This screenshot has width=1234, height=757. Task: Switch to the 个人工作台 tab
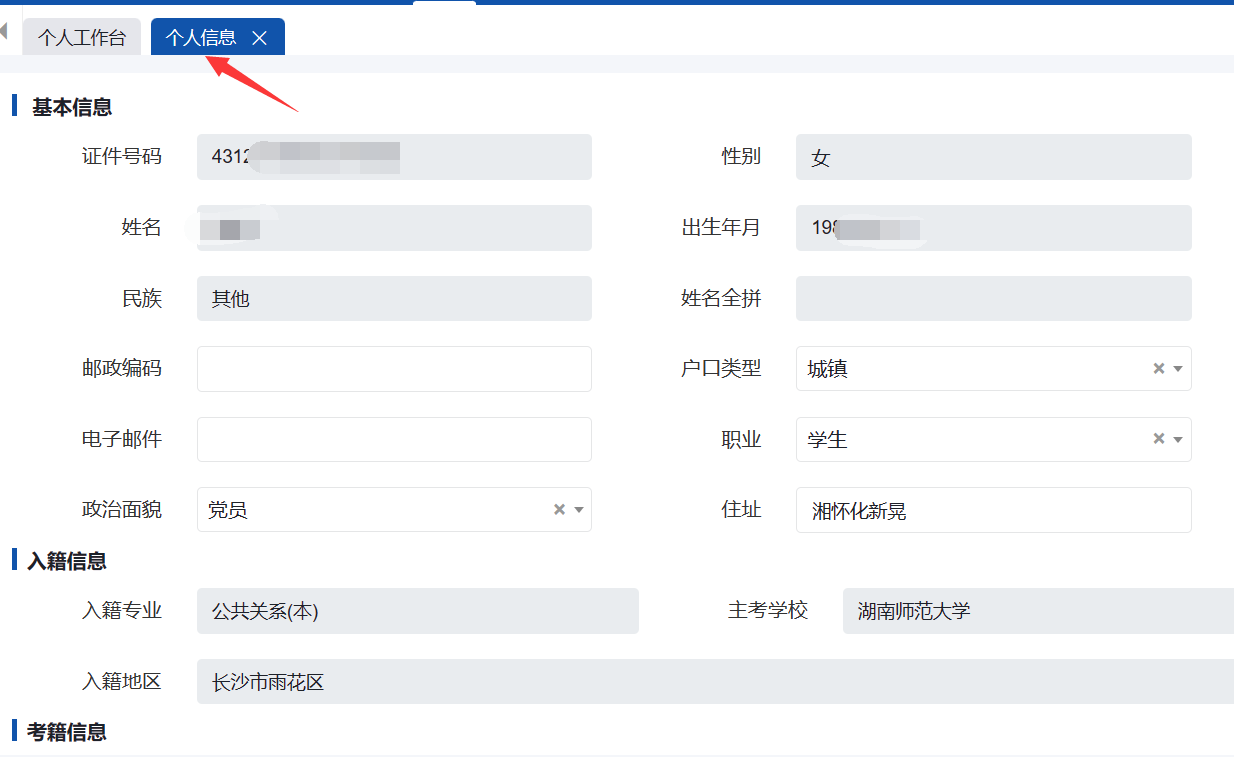tap(82, 38)
